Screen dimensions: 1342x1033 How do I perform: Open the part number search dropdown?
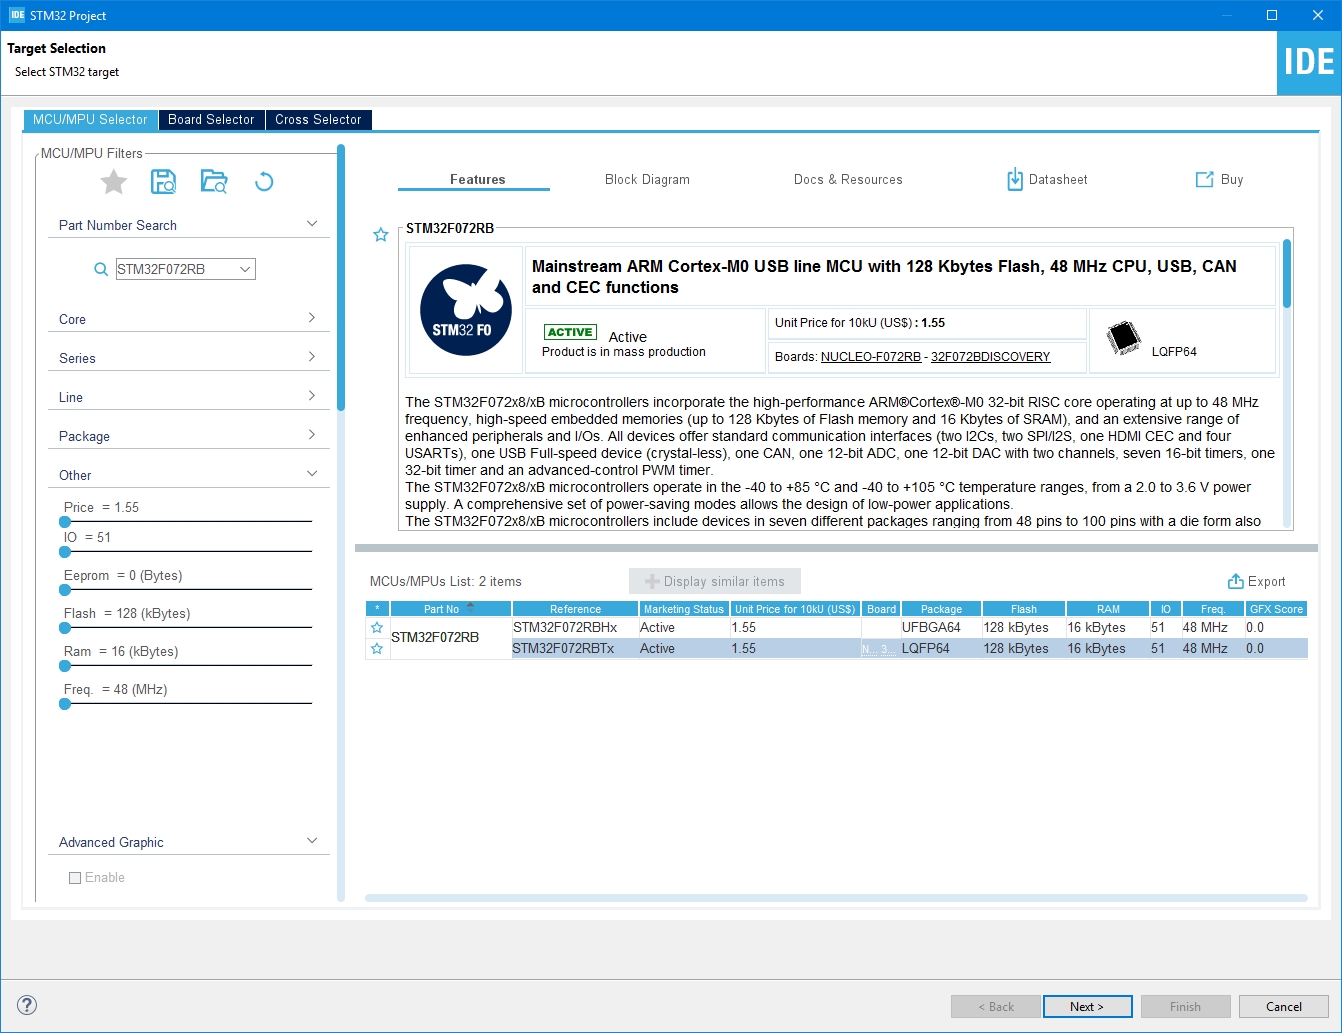[x=245, y=269]
